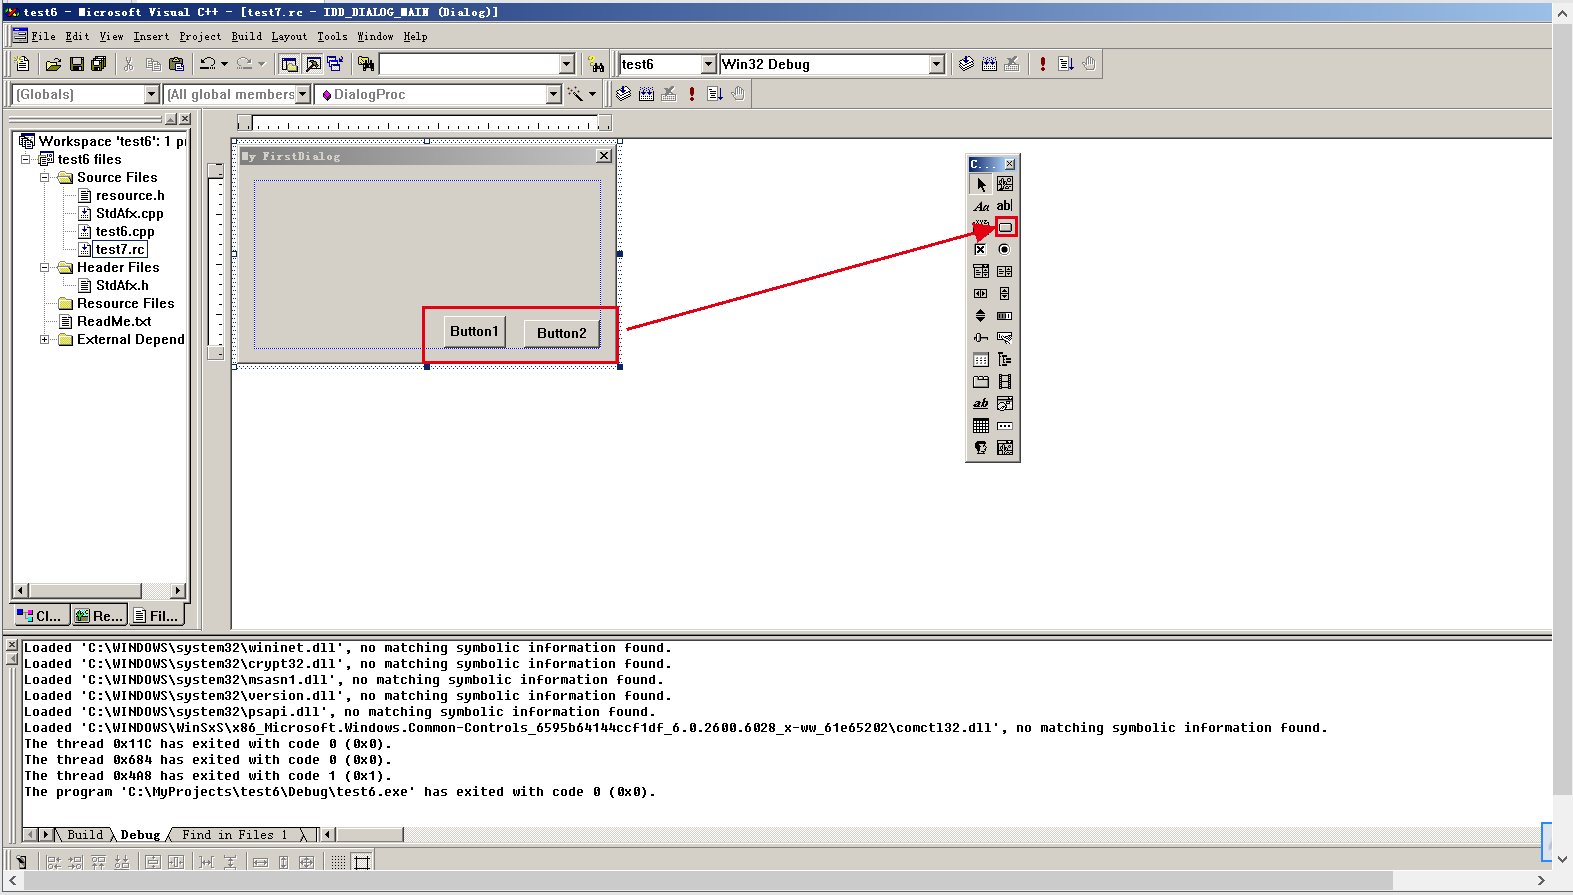Viewport: 1573px width, 895px height.
Task: Open the Layout menu
Action: 289,37
